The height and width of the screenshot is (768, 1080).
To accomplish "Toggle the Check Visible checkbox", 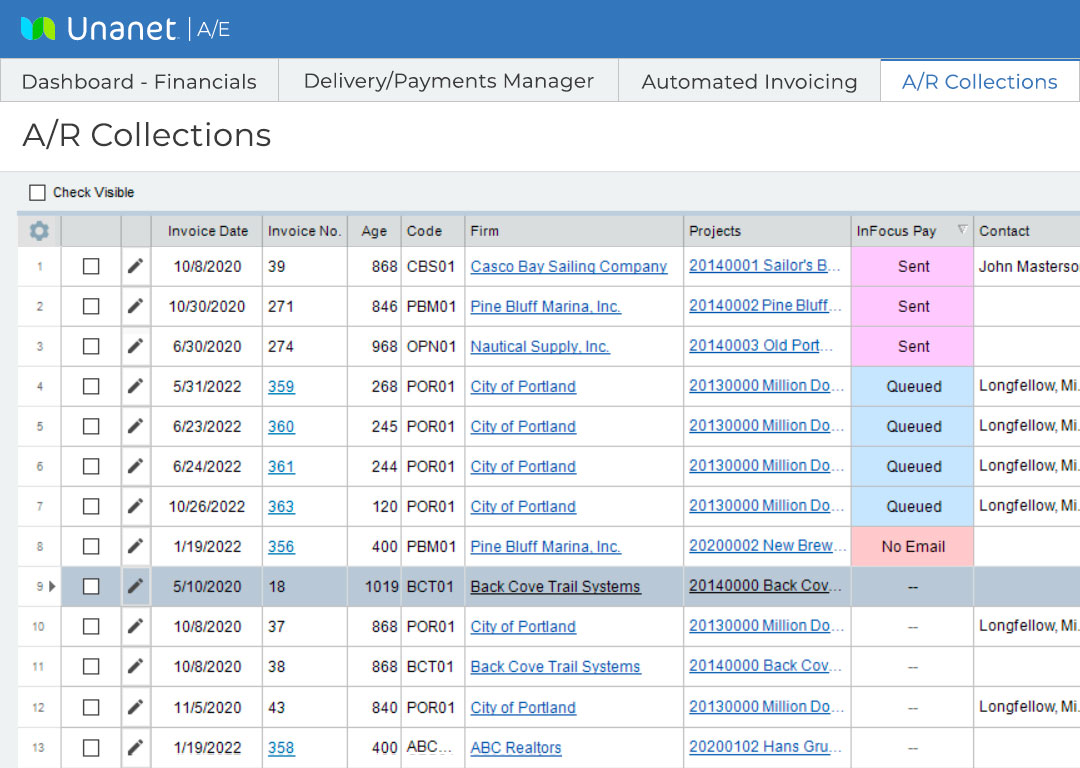I will point(37,192).
